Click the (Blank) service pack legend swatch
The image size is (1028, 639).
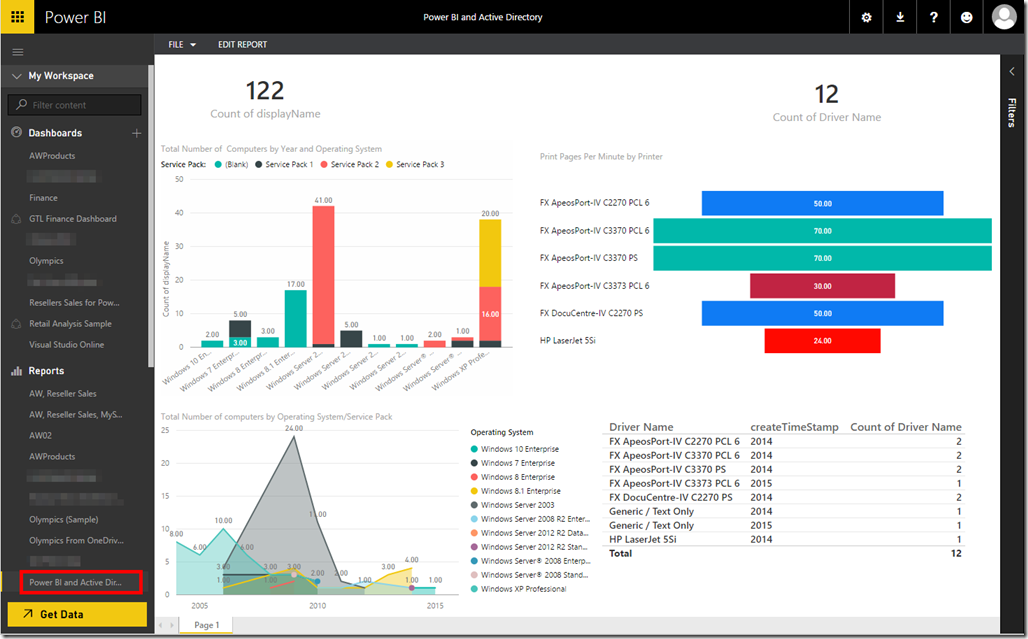[218, 165]
